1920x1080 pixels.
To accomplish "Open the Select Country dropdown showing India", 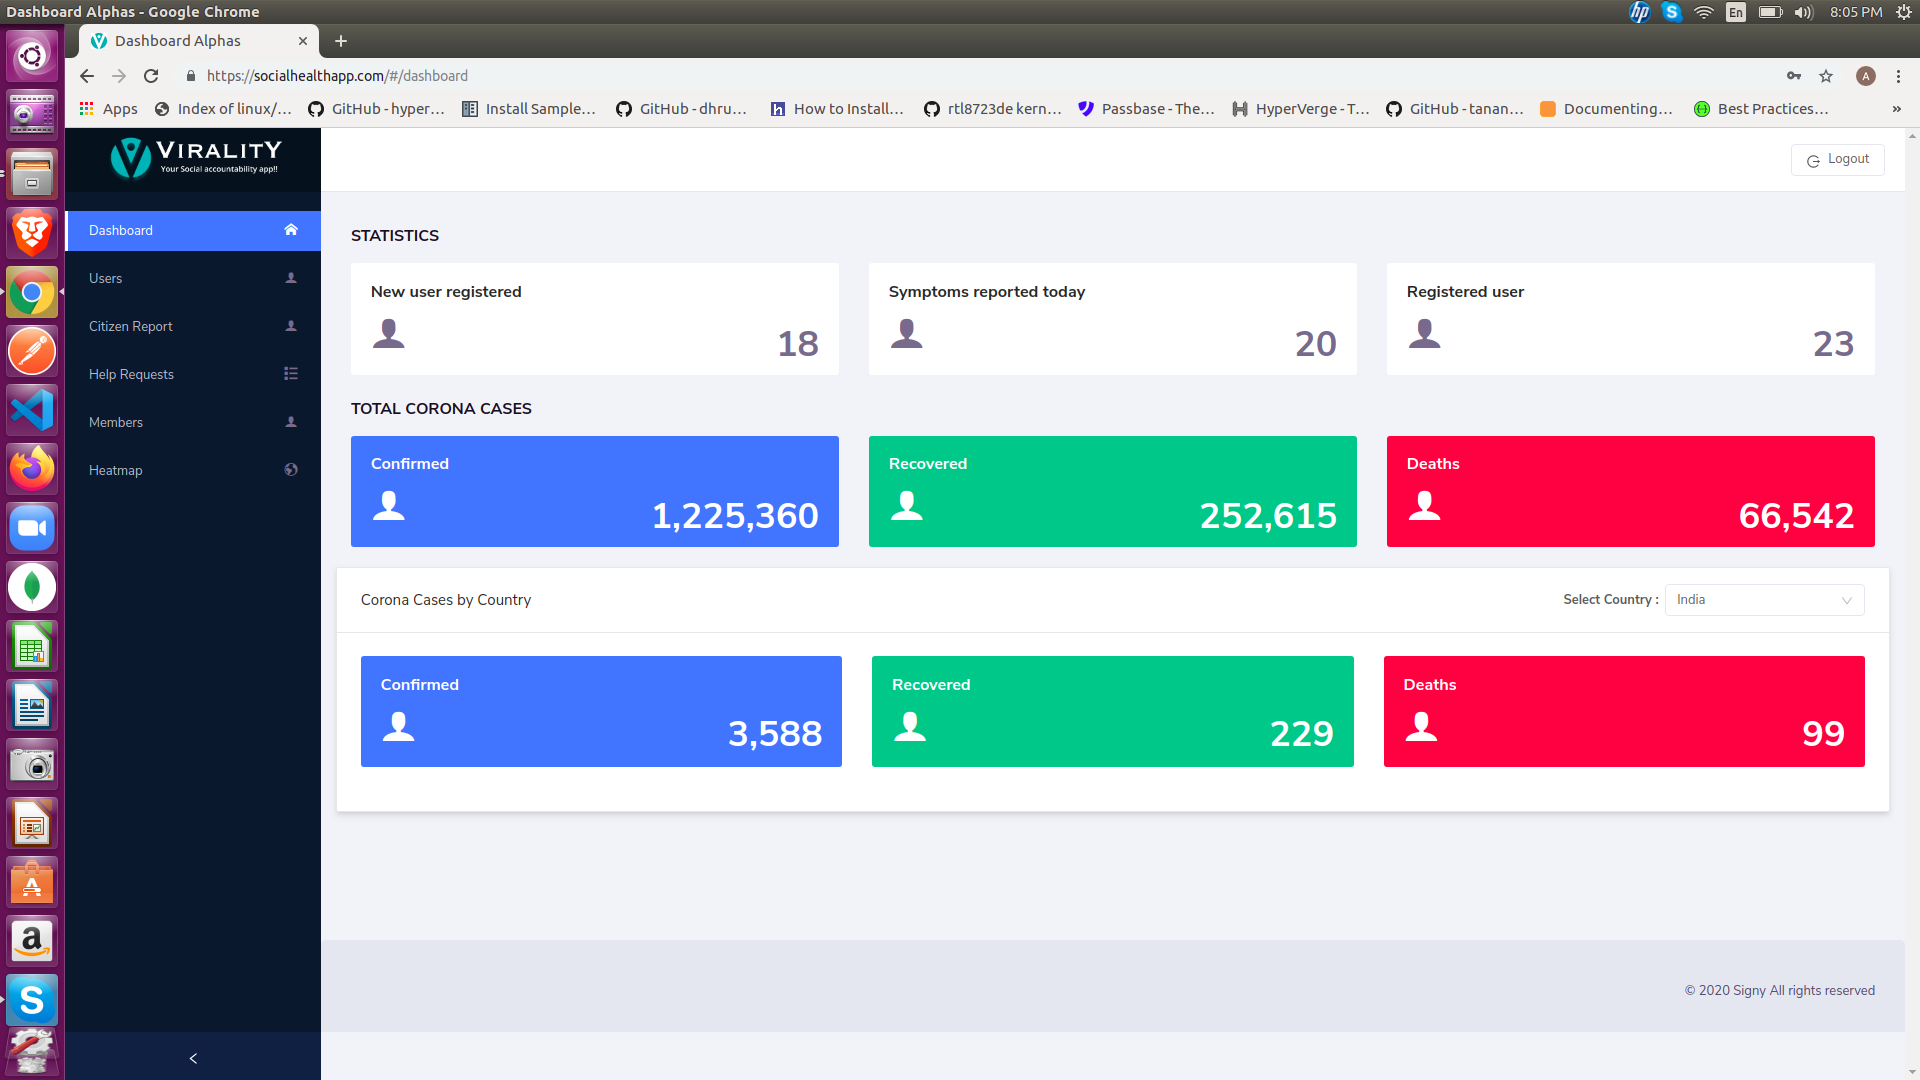I will 1764,600.
